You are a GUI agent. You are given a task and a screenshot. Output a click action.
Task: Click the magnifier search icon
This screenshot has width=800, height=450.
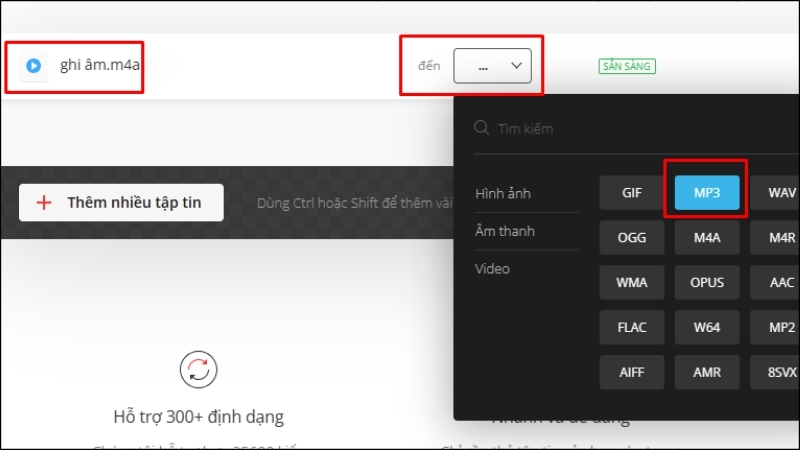[x=482, y=128]
